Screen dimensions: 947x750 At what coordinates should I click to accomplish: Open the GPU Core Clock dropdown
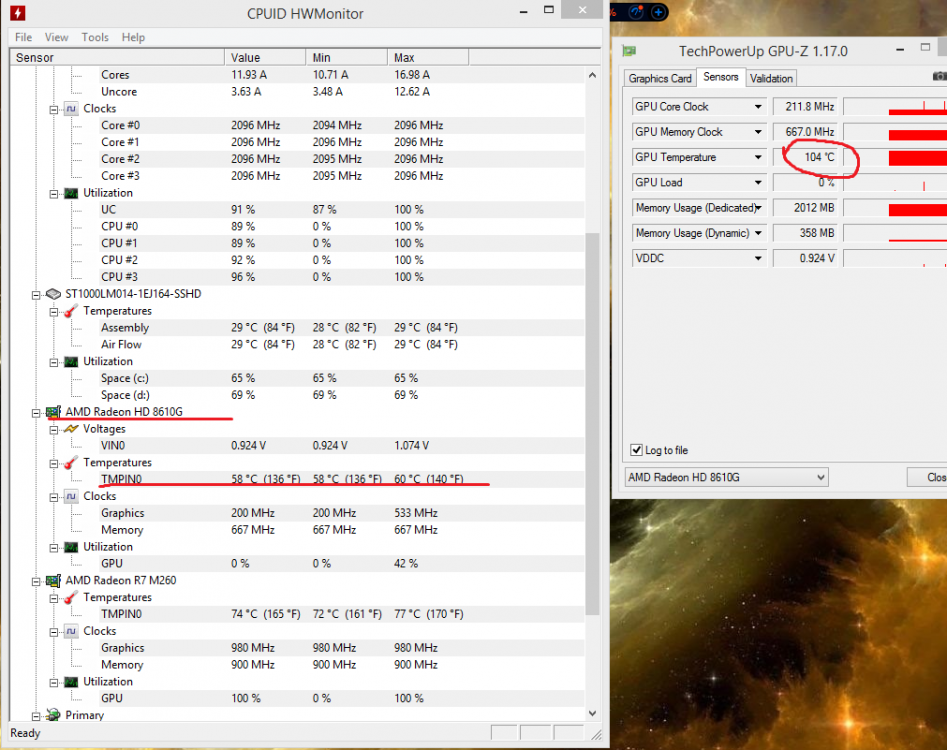757,106
